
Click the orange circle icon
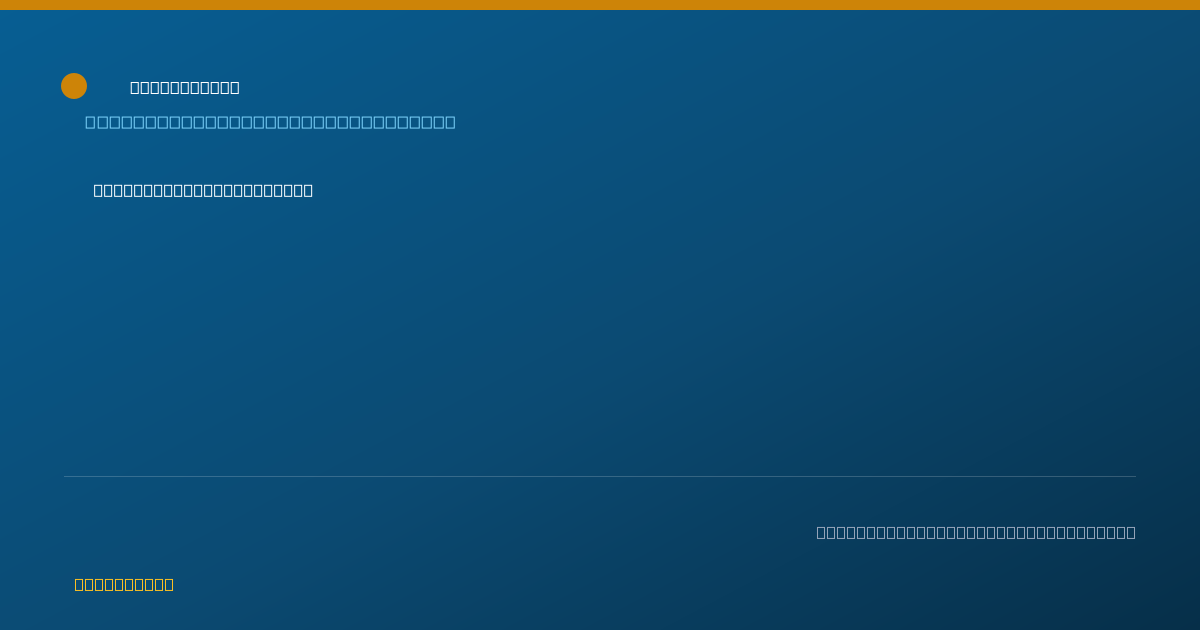pyautogui.click(x=74, y=86)
